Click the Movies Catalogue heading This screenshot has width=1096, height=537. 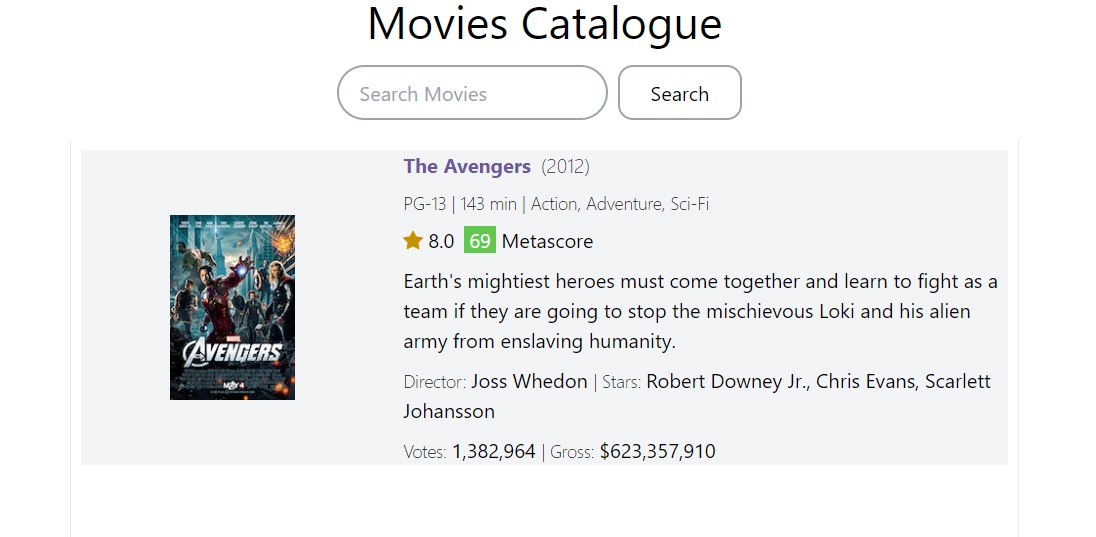pos(545,24)
